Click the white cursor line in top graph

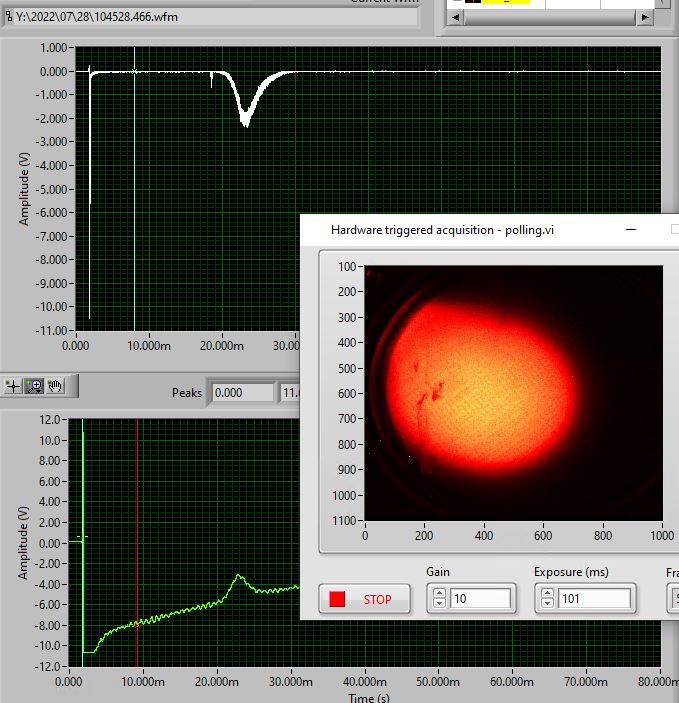coord(134,200)
